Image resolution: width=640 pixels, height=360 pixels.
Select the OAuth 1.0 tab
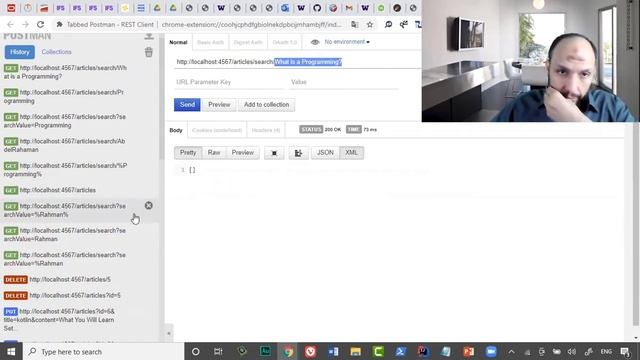coord(284,42)
